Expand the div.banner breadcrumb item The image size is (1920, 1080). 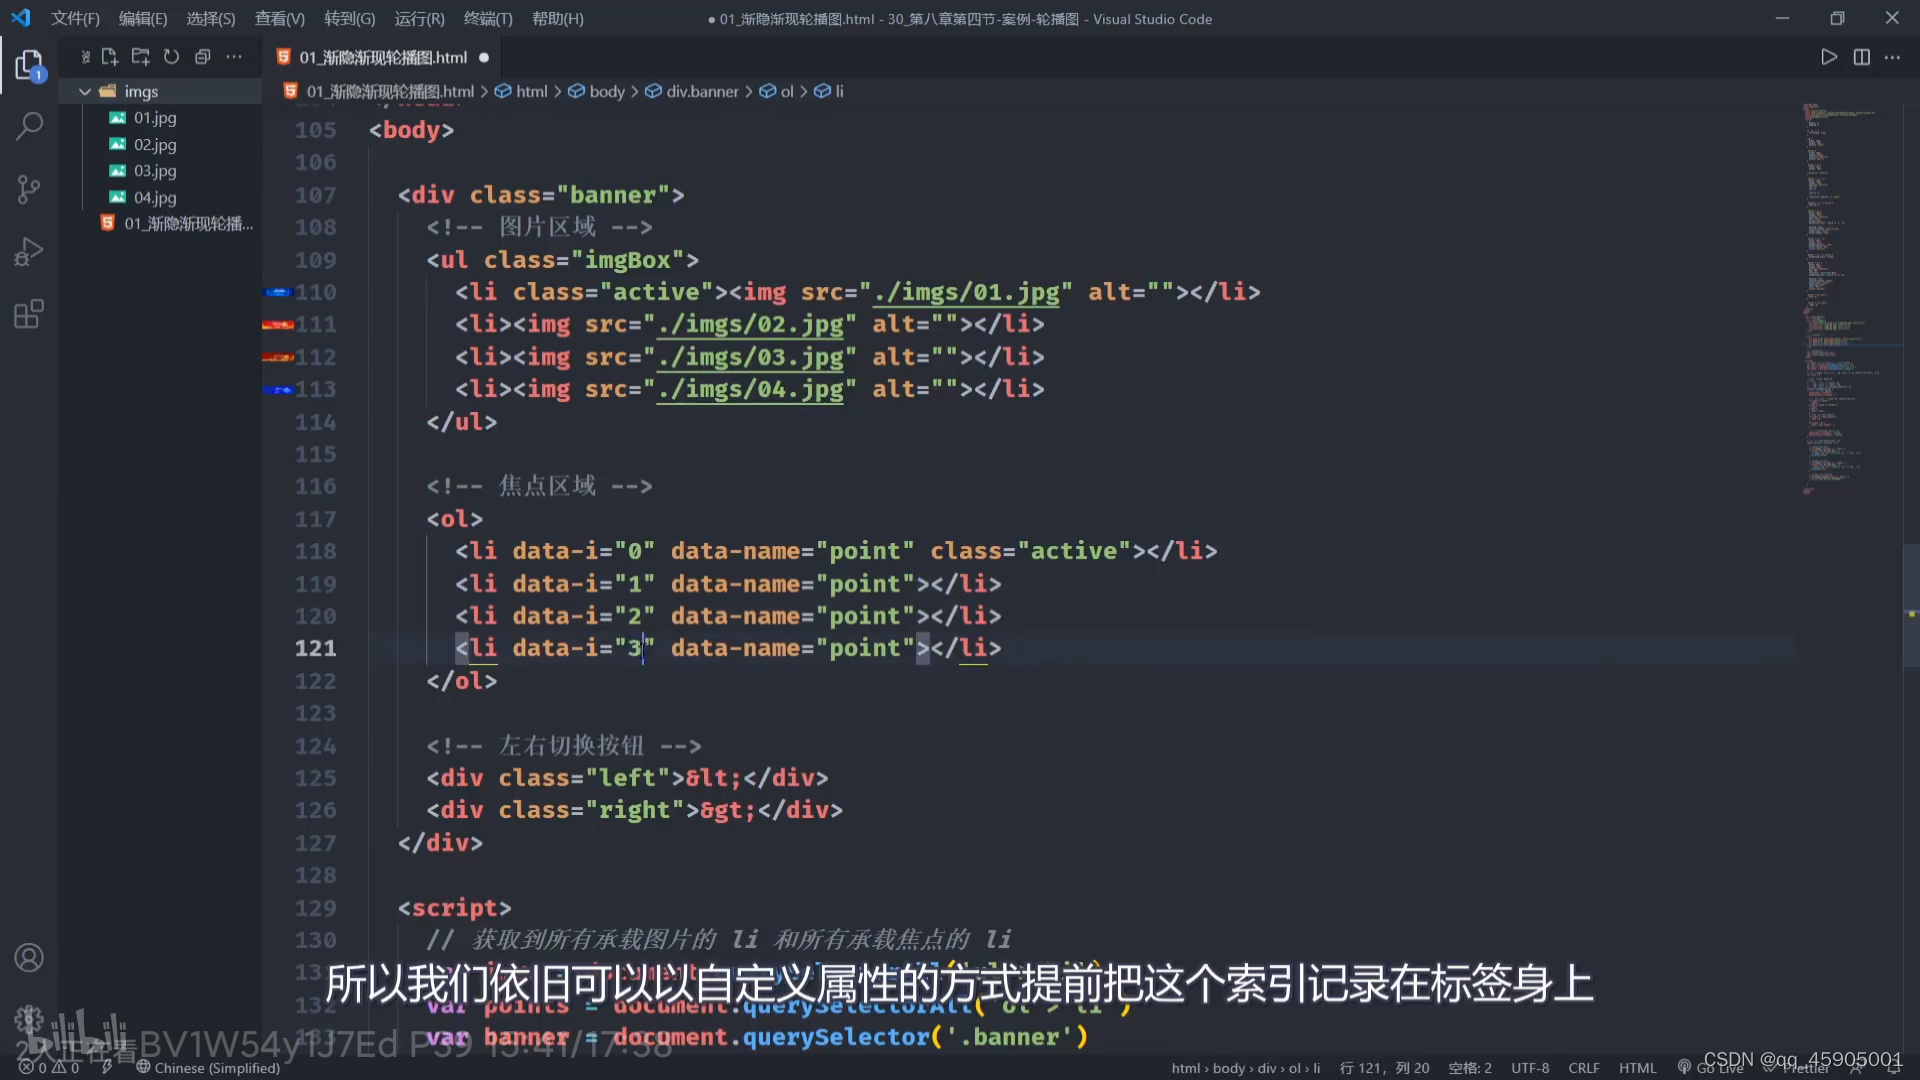702,91
